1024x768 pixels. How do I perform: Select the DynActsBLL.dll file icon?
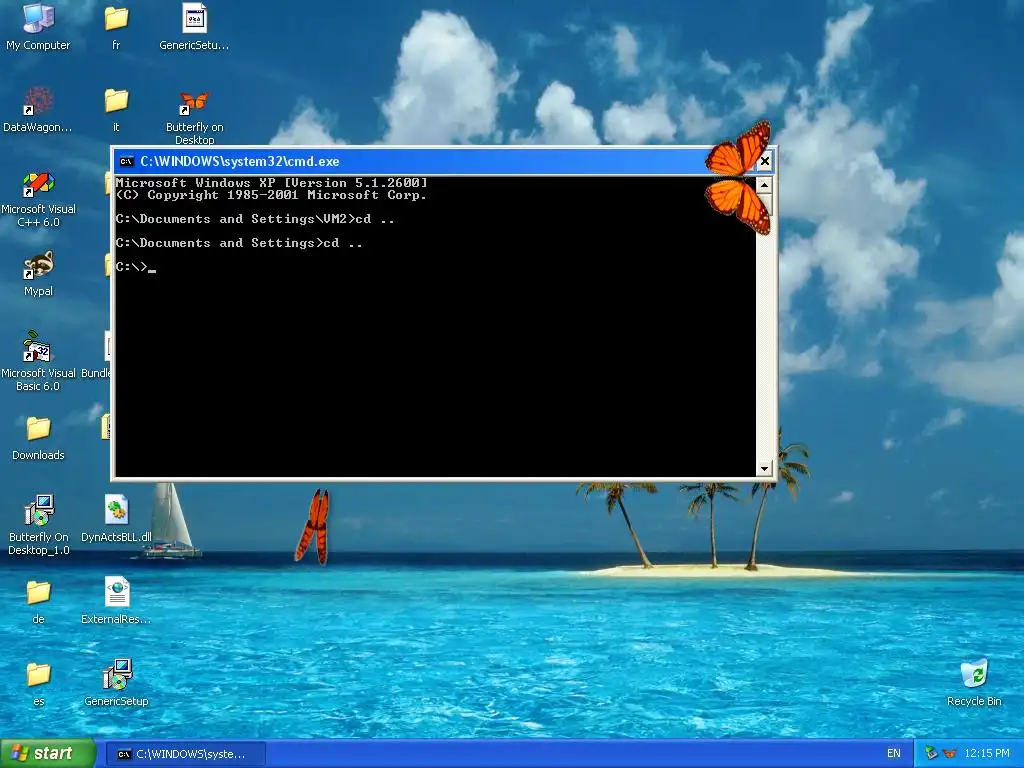[x=116, y=519]
